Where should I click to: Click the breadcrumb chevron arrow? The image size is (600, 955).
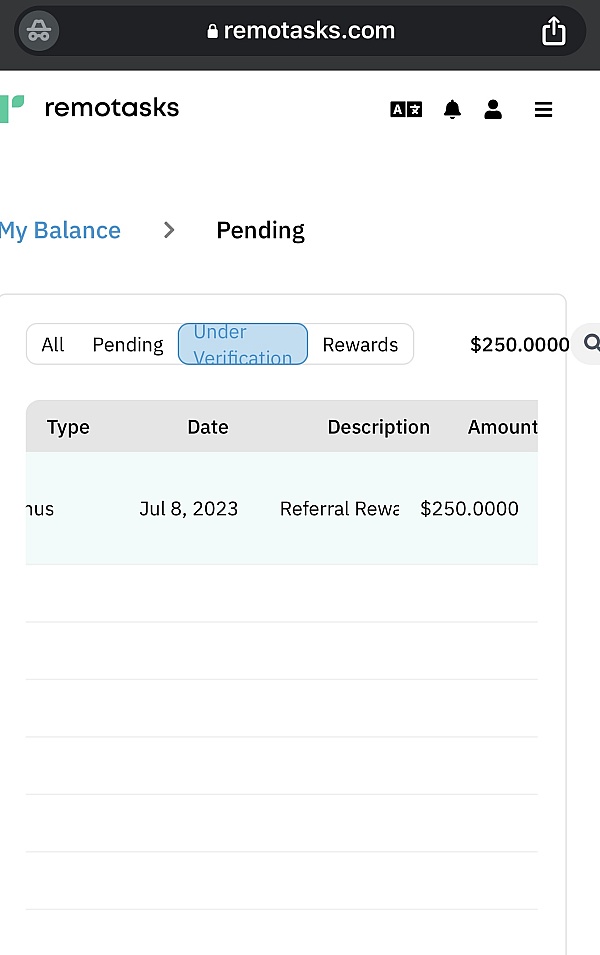tap(169, 230)
